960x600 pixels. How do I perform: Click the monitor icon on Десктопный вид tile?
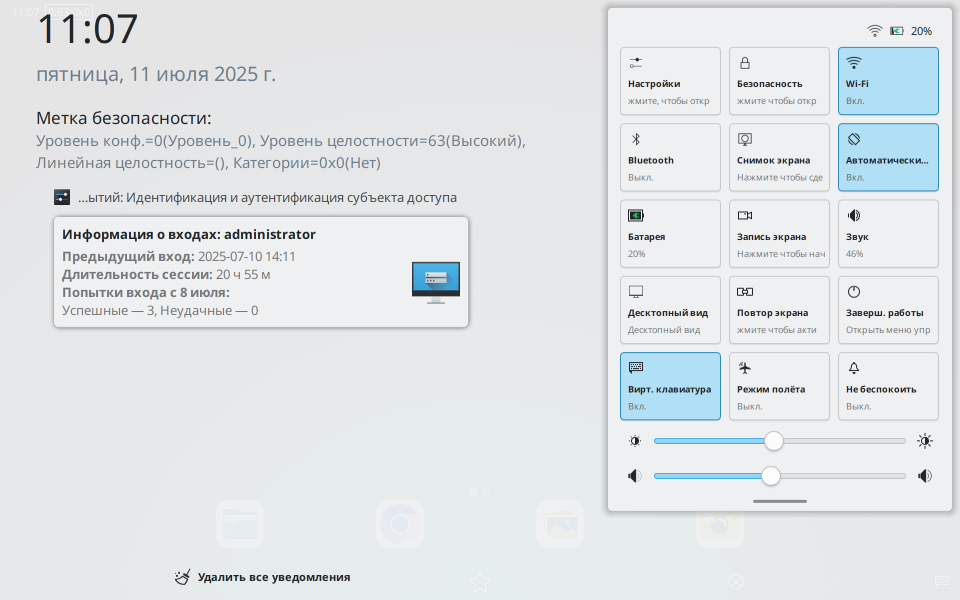coord(636,291)
